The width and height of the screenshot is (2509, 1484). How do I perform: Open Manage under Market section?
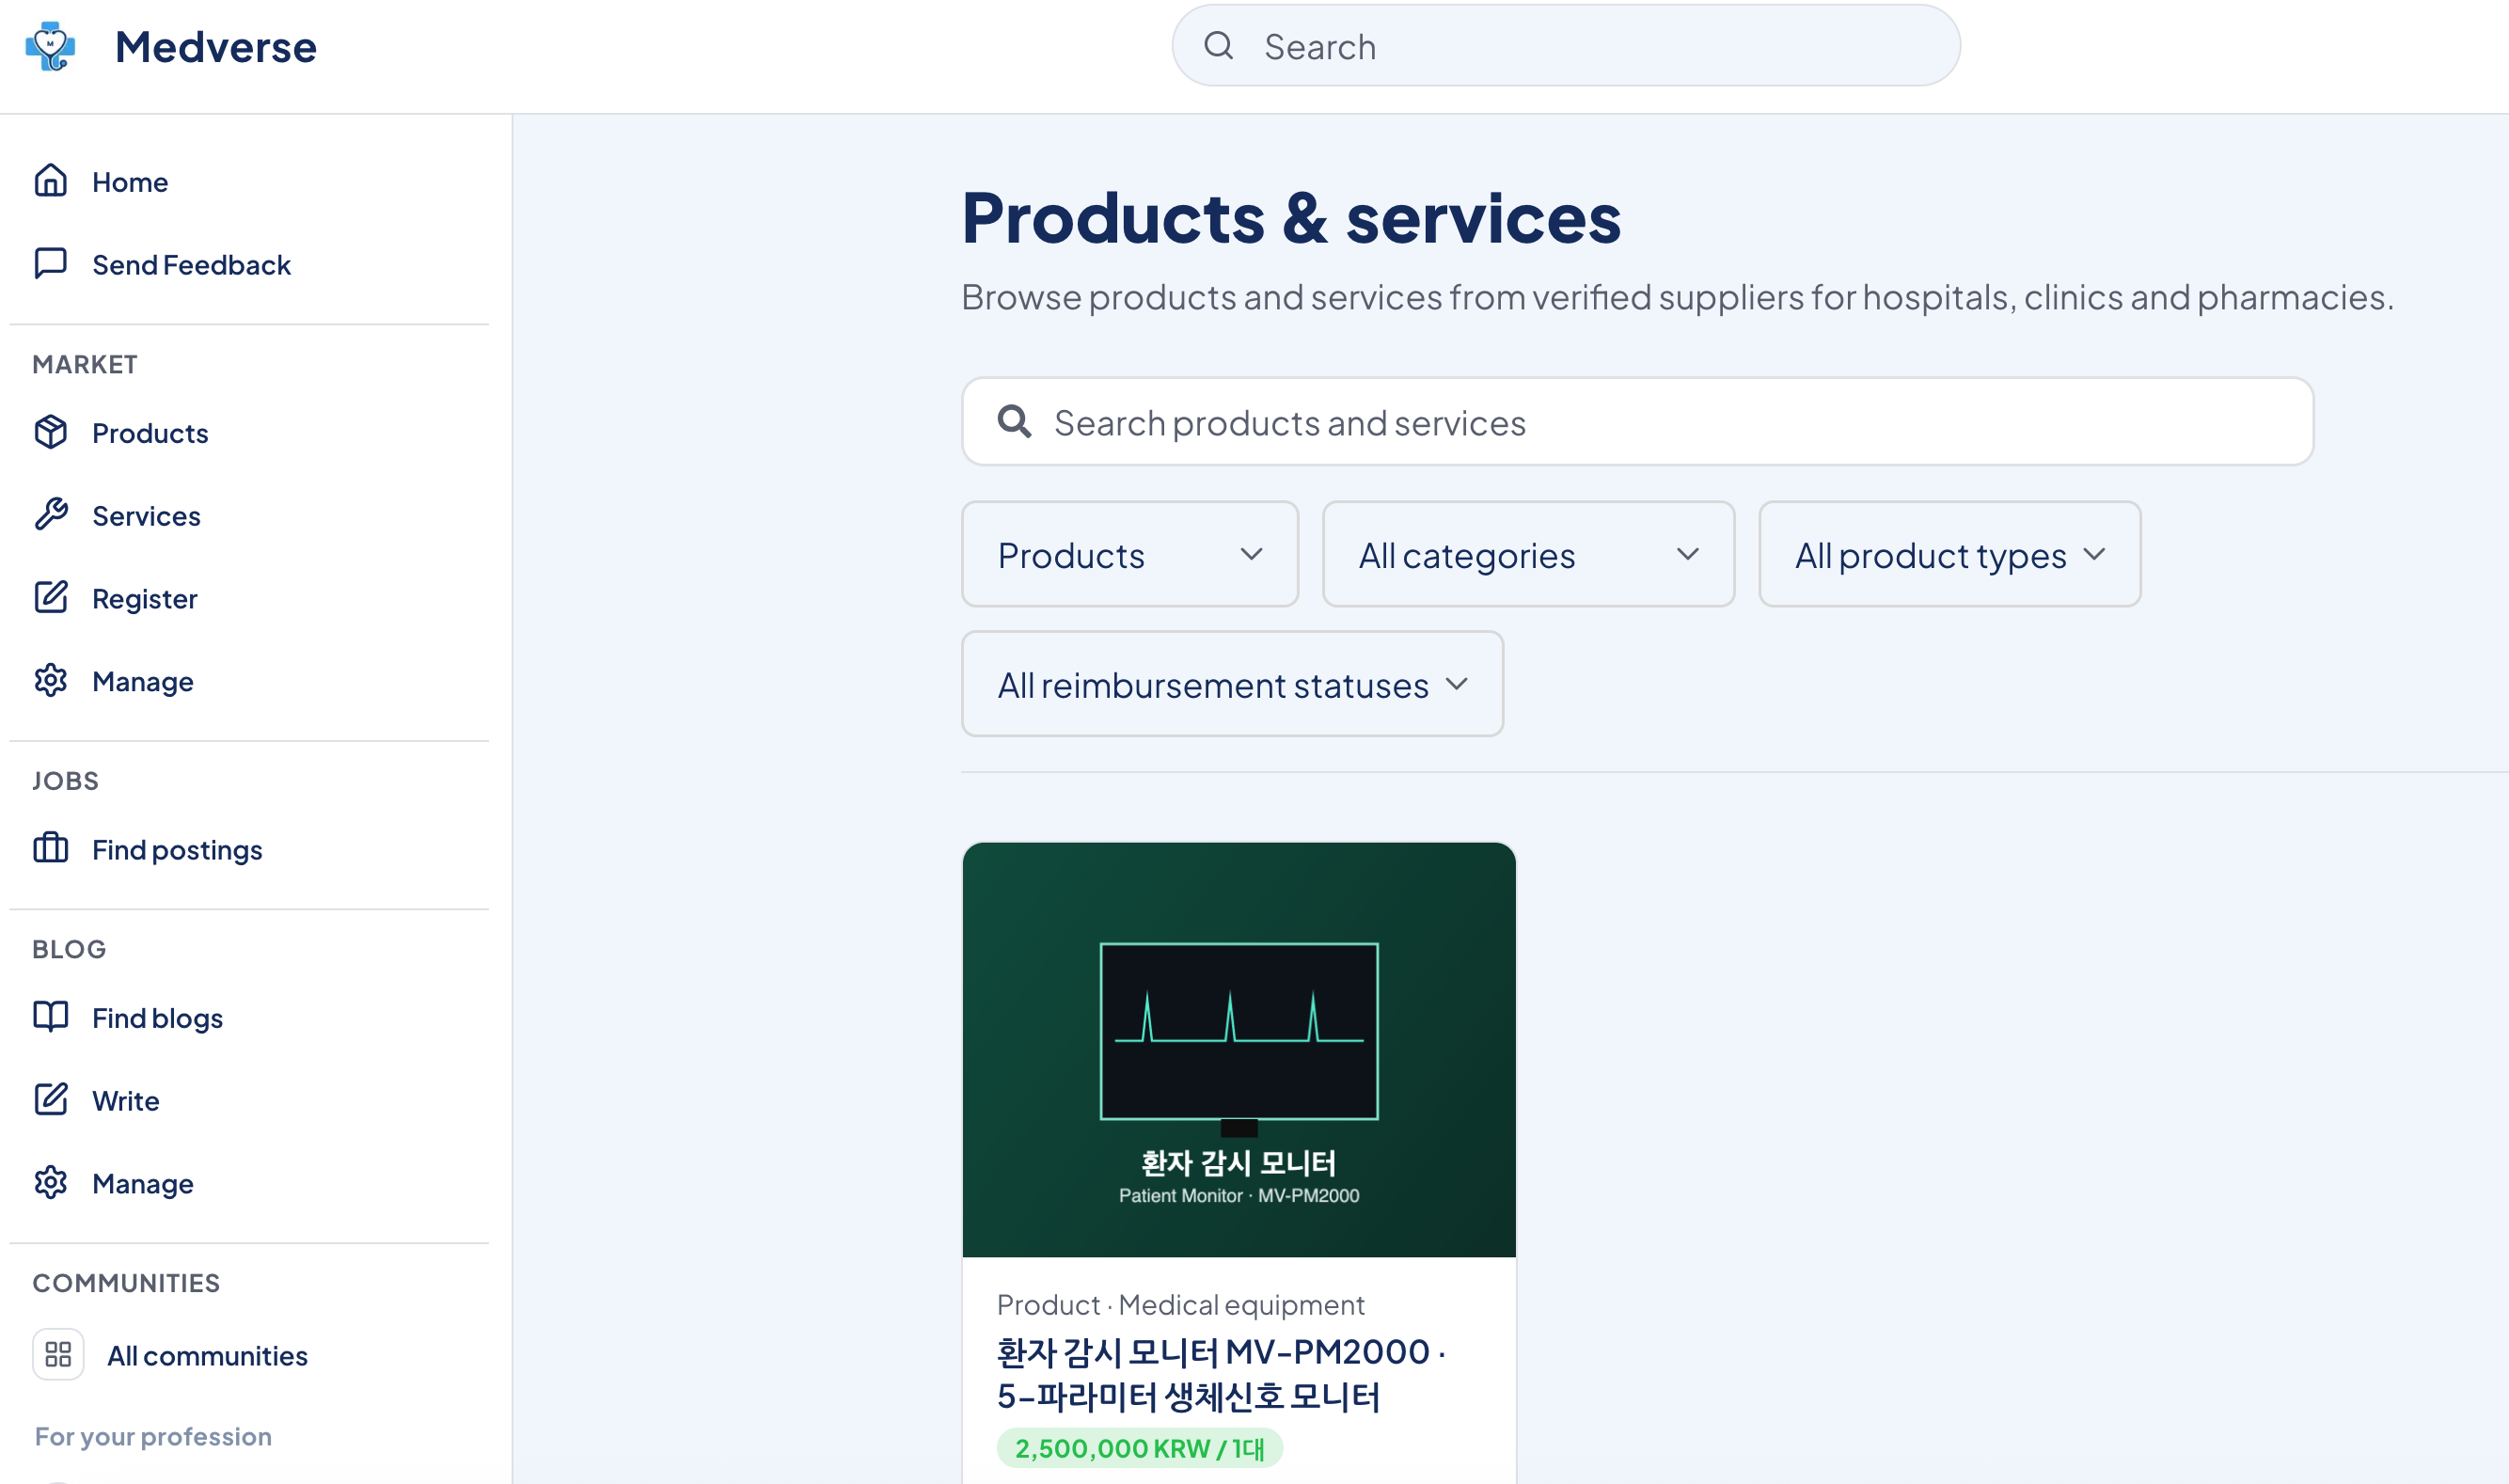point(143,682)
